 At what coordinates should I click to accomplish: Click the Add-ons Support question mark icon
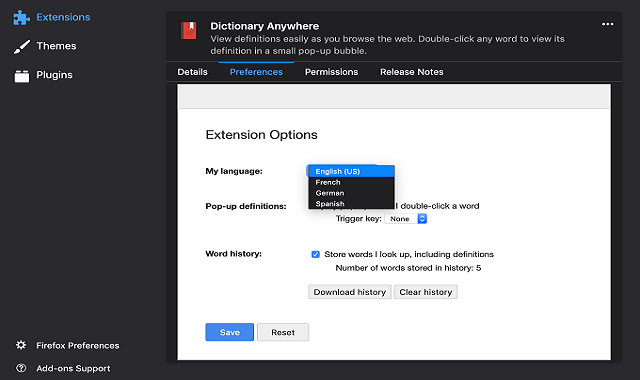pos(21,368)
